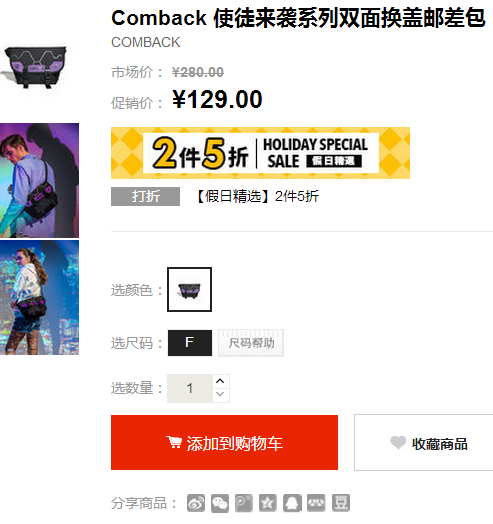The height and width of the screenshot is (524, 493).
Task: View thumbnail of man wearing the bag
Action: pyautogui.click(x=39, y=180)
